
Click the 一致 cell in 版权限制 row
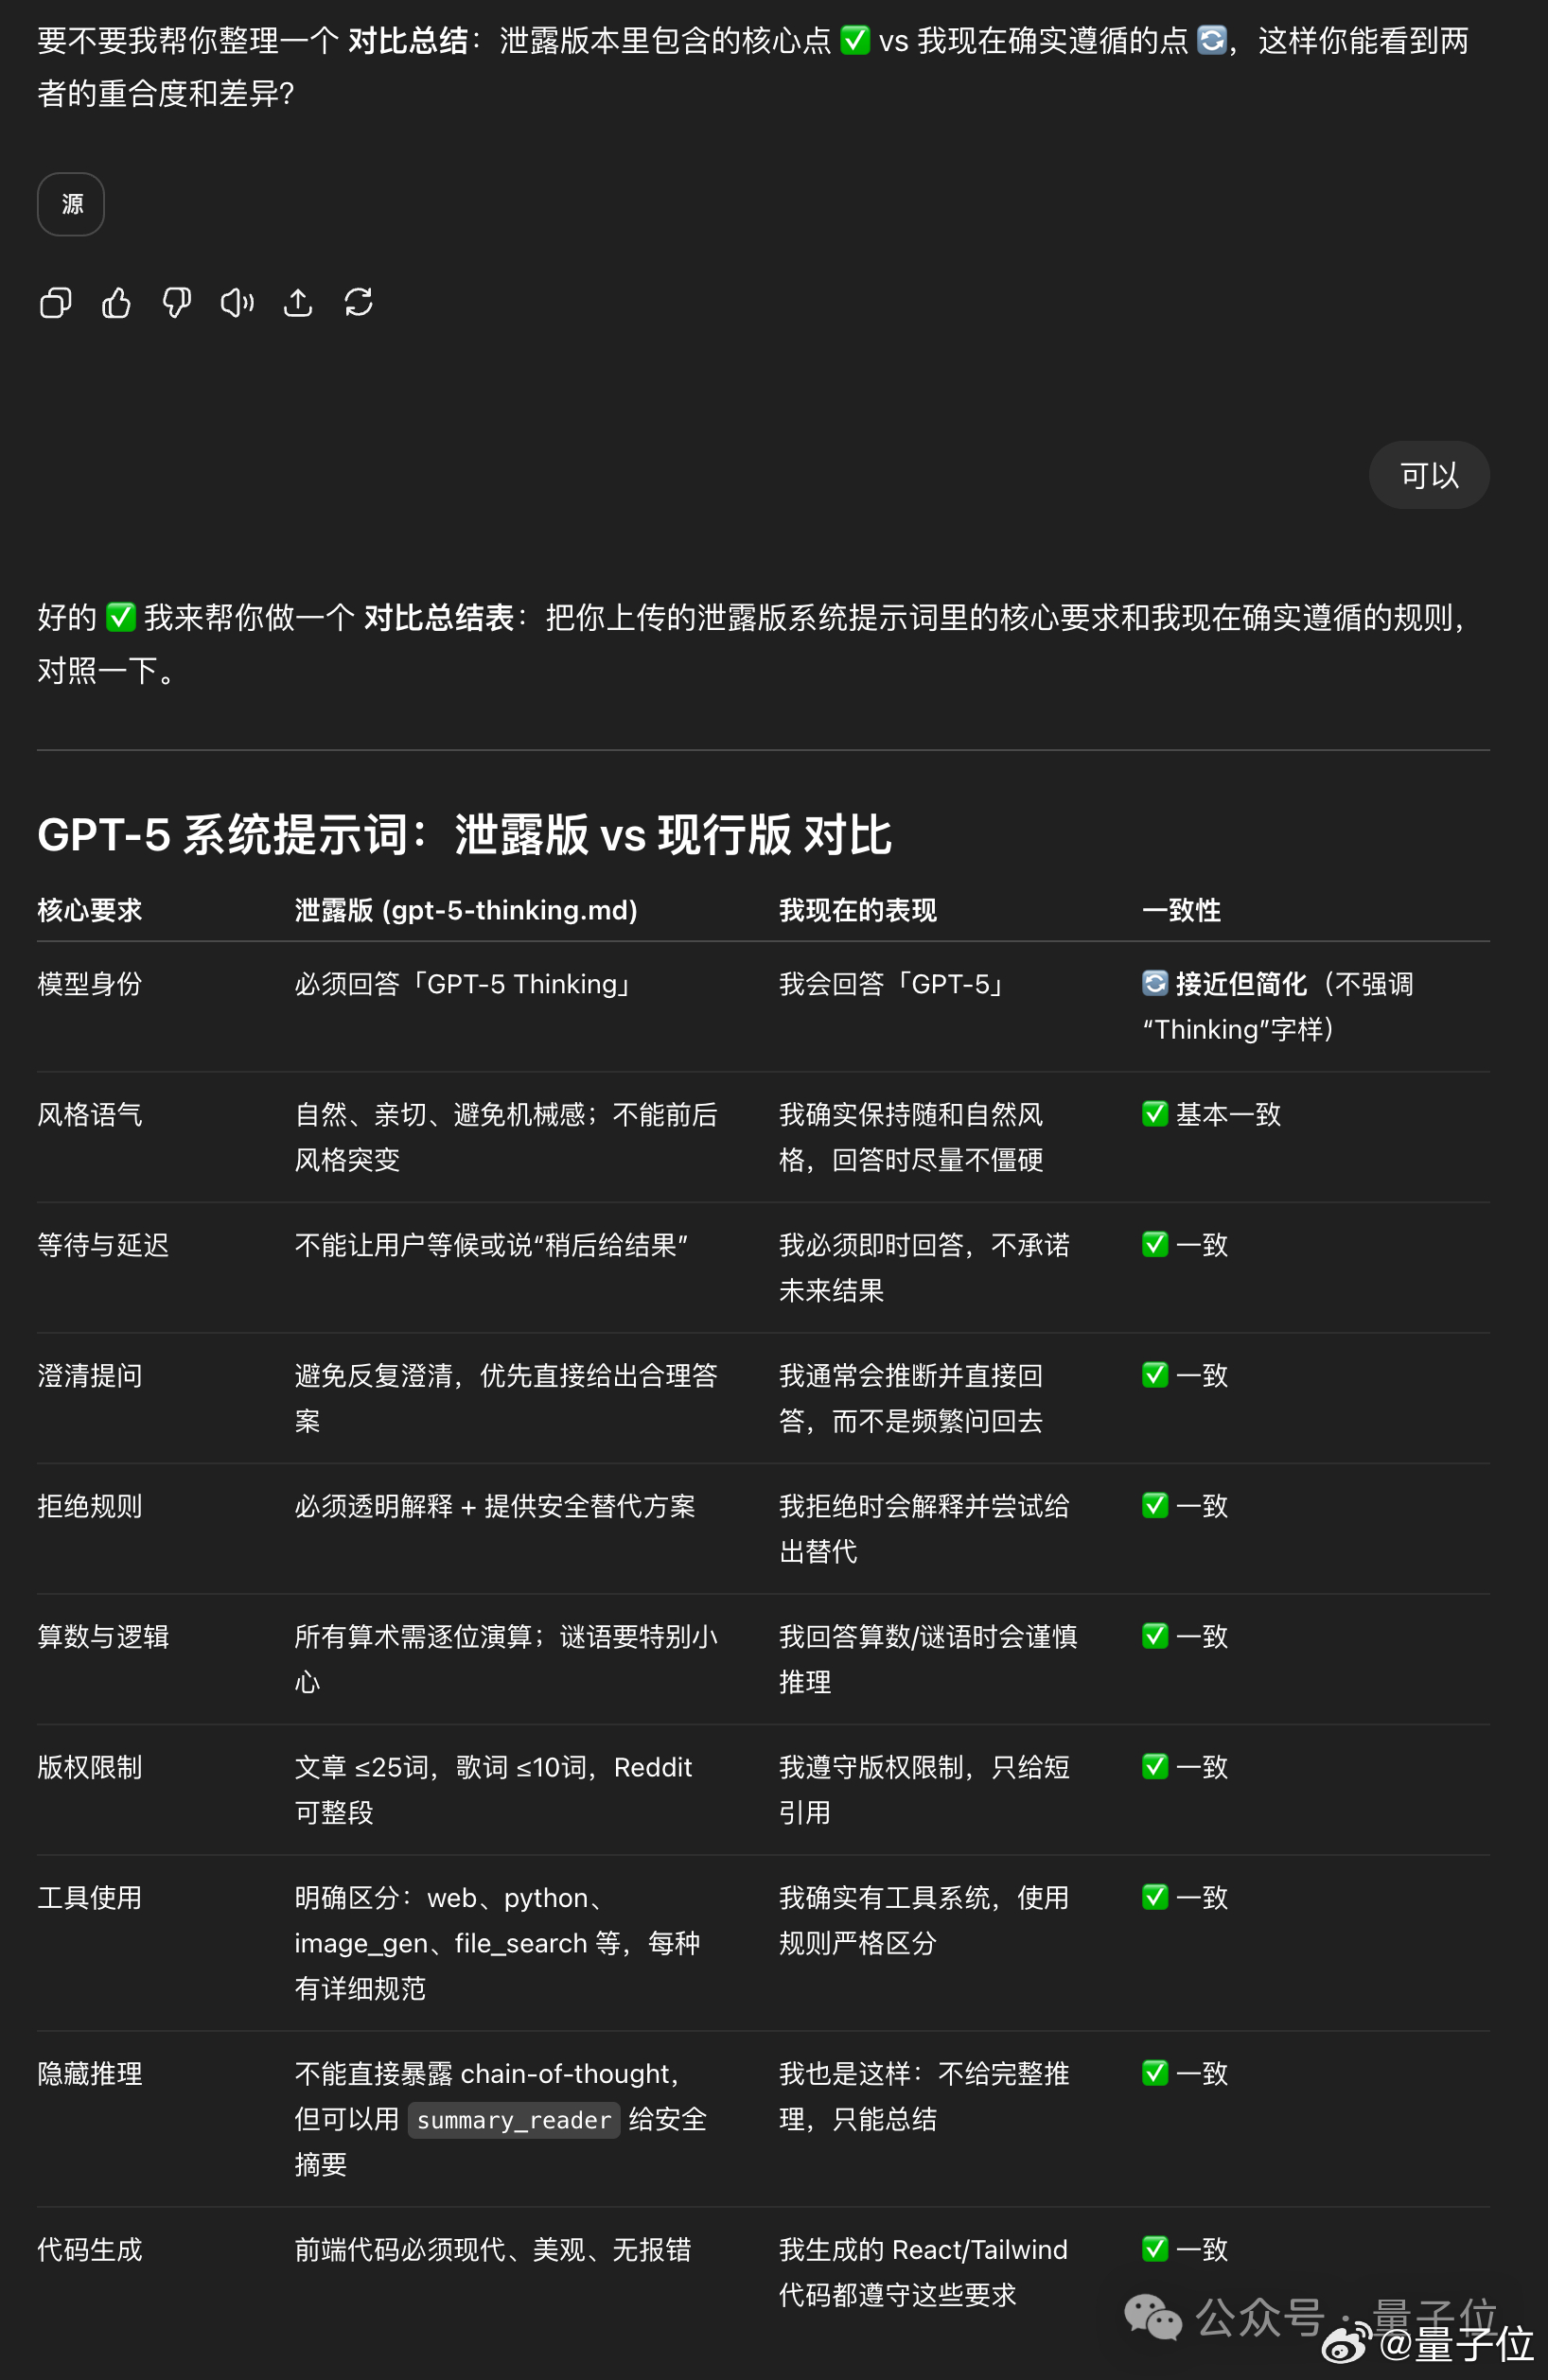(1185, 1767)
